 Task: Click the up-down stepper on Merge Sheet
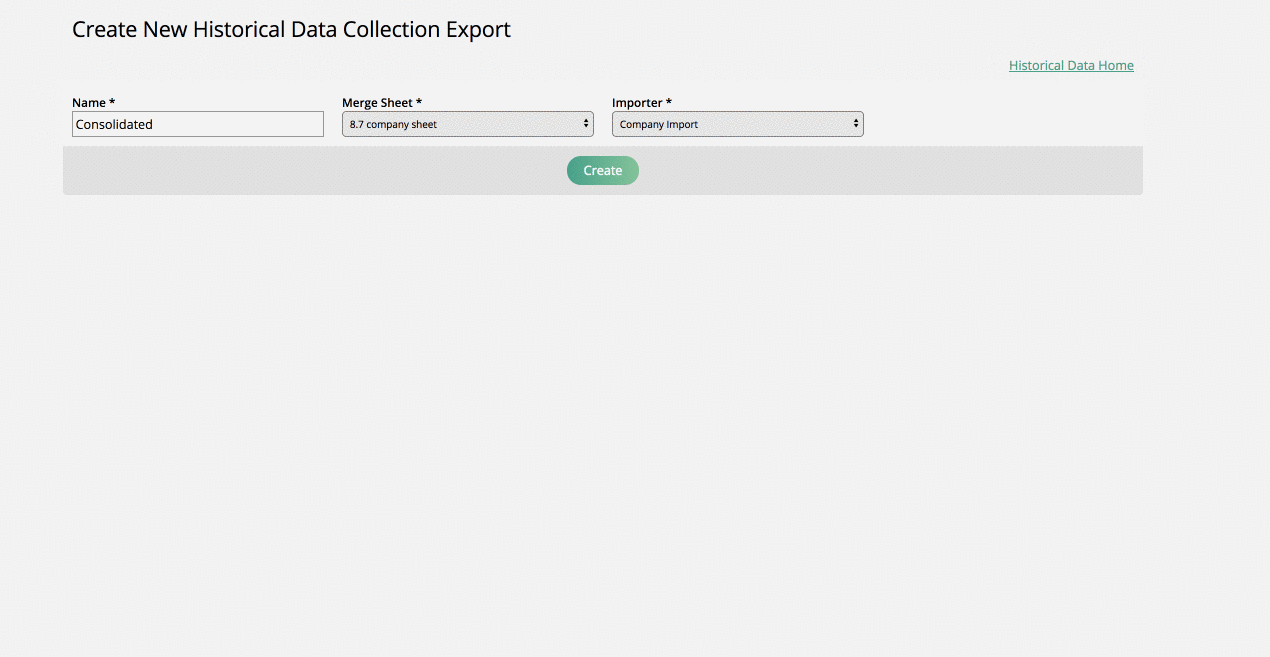pyautogui.click(x=587, y=123)
